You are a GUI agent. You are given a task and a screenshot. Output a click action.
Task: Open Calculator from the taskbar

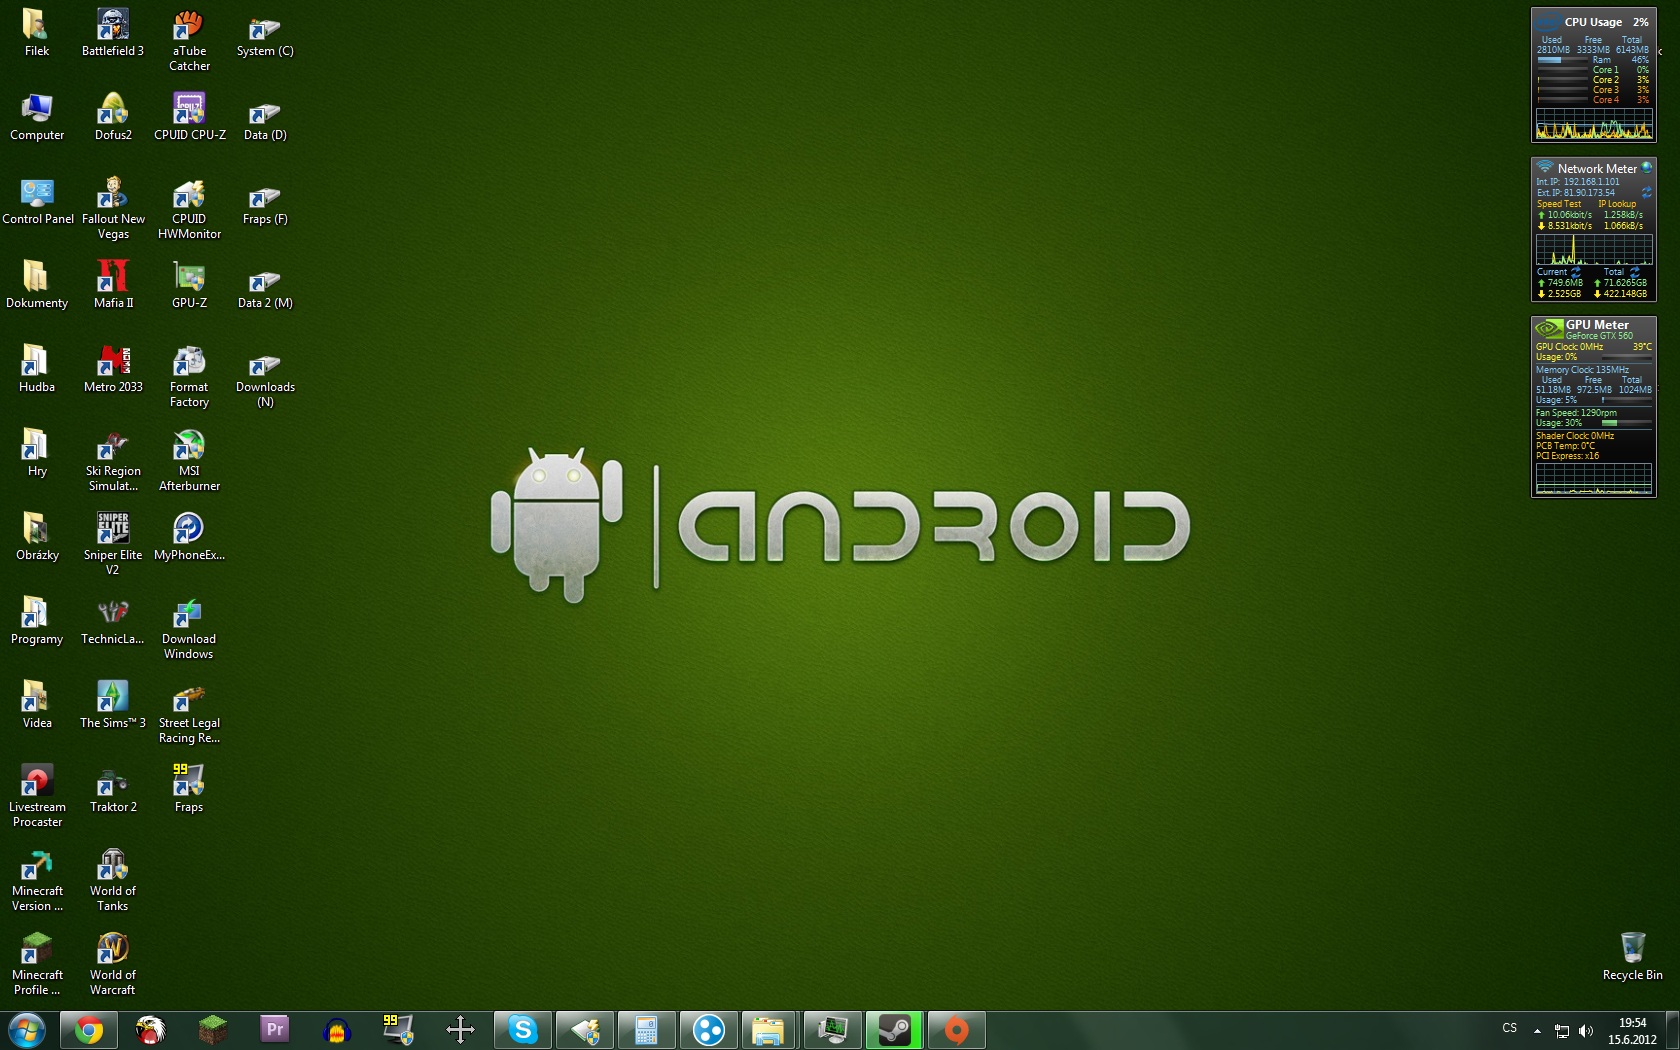[x=647, y=1030]
